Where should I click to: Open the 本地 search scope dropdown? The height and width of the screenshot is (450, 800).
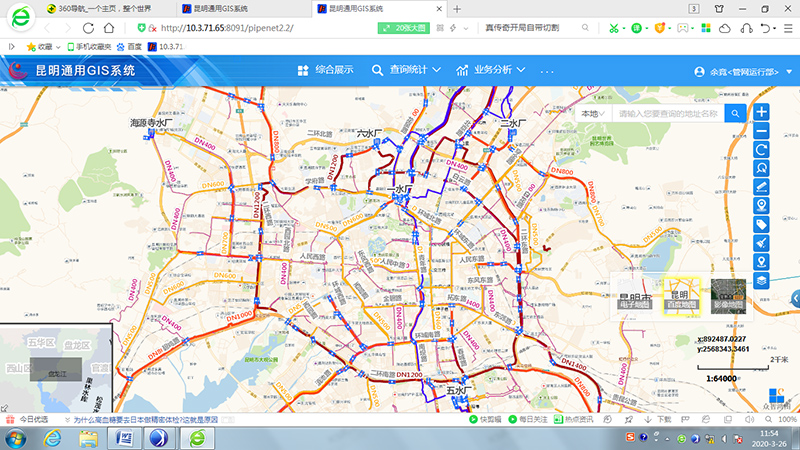pos(593,113)
